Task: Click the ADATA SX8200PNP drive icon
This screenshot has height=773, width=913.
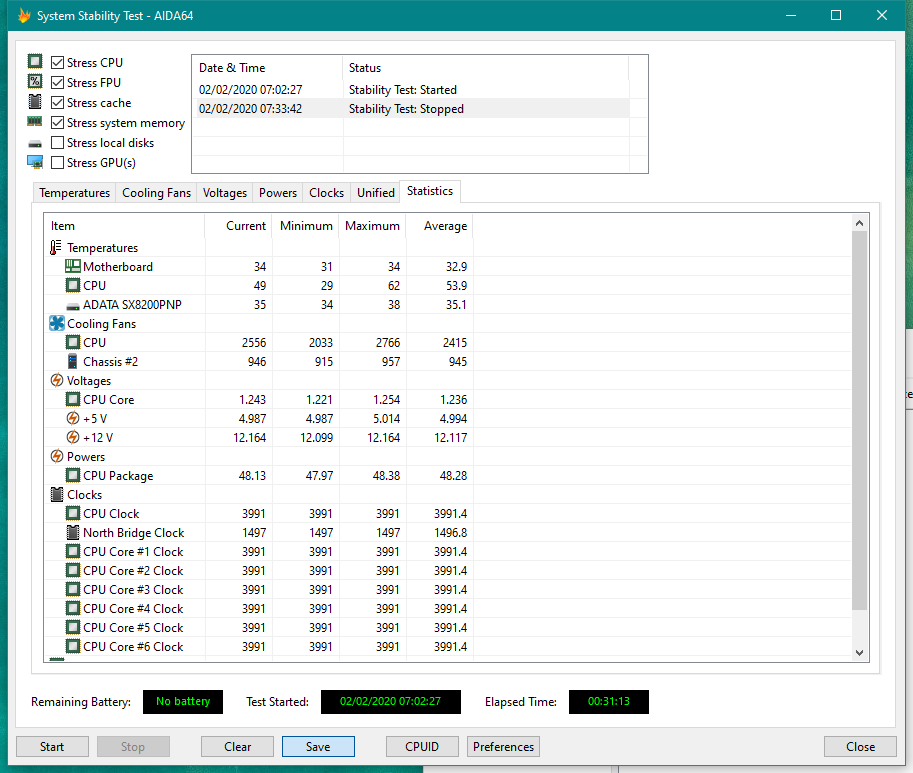Action: [x=72, y=305]
